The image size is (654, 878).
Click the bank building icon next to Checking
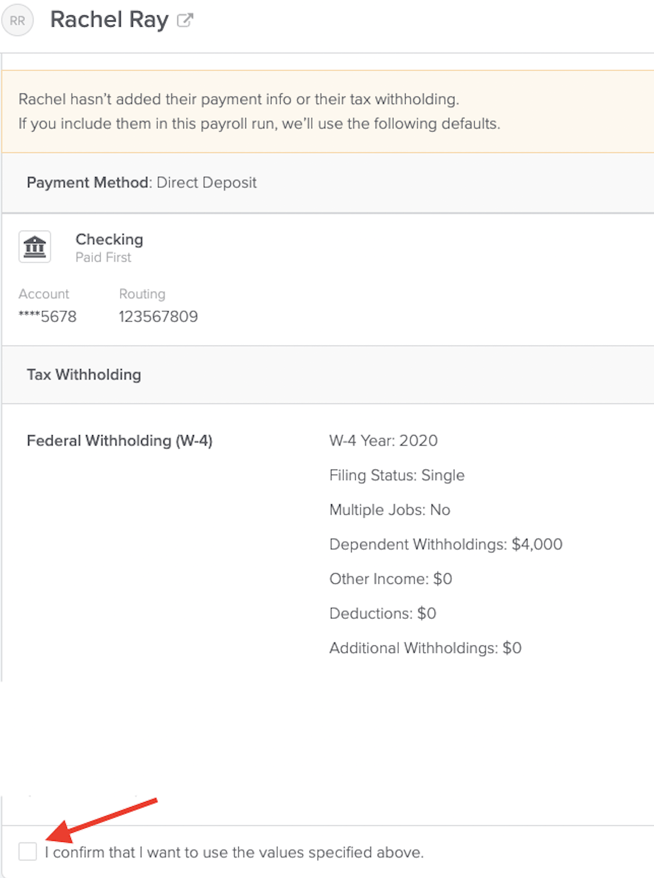point(35,246)
